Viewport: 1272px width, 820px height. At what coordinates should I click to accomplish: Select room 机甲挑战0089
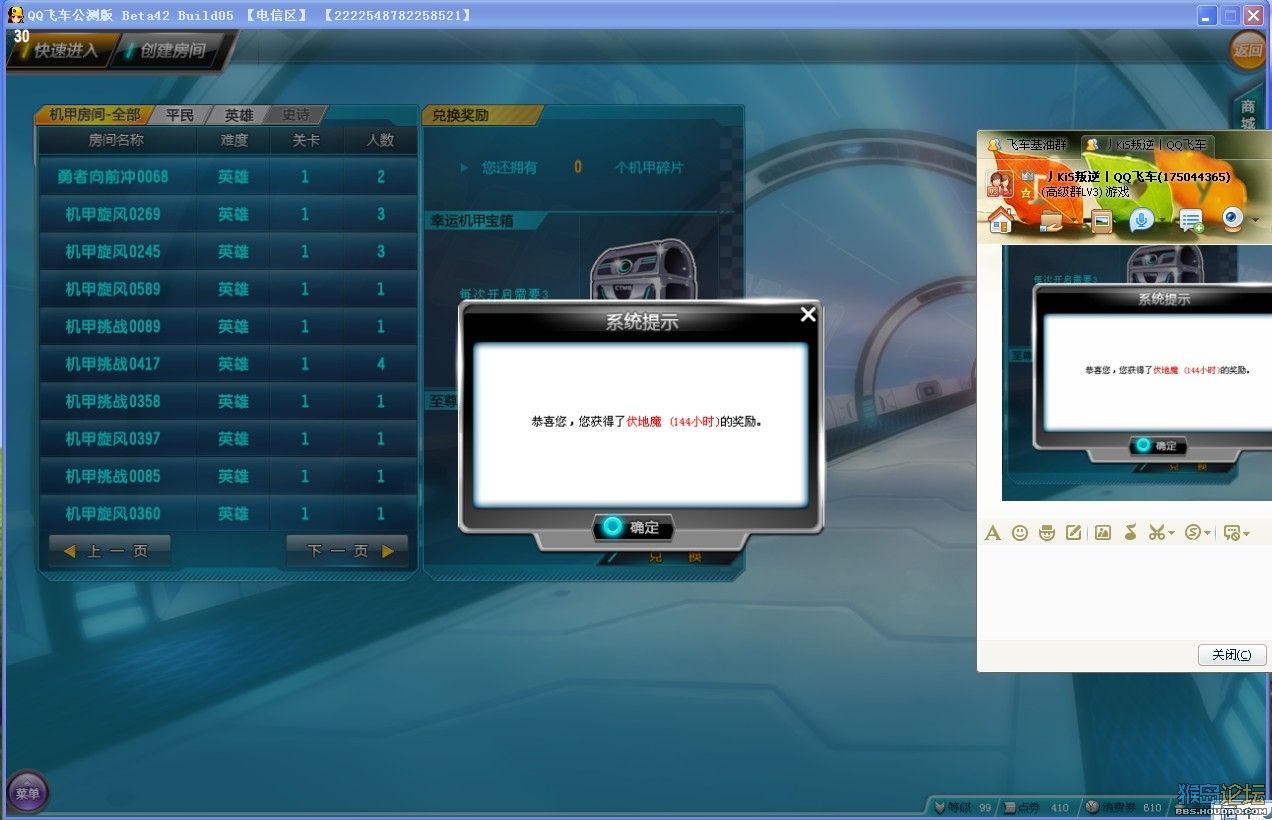pyautogui.click(x=228, y=327)
